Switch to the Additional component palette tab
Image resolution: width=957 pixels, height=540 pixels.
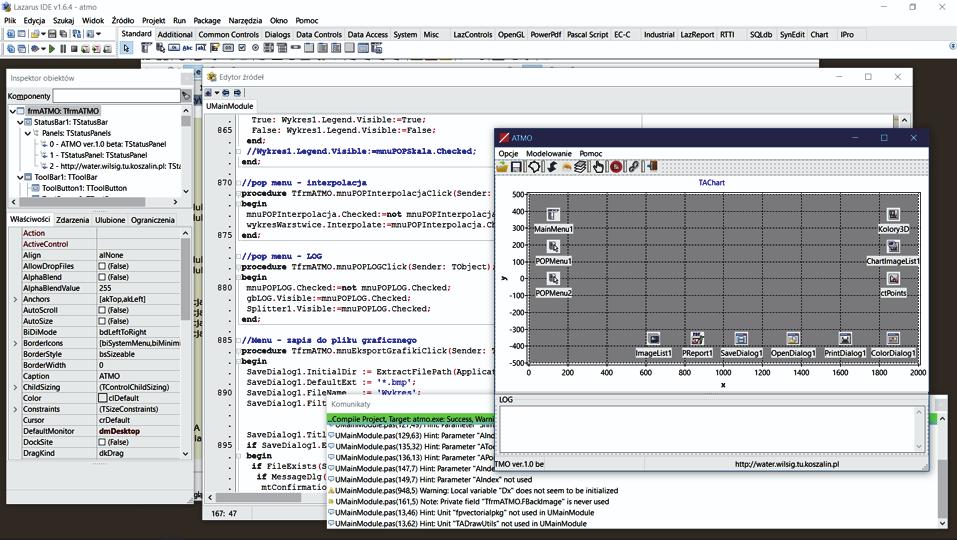click(175, 35)
